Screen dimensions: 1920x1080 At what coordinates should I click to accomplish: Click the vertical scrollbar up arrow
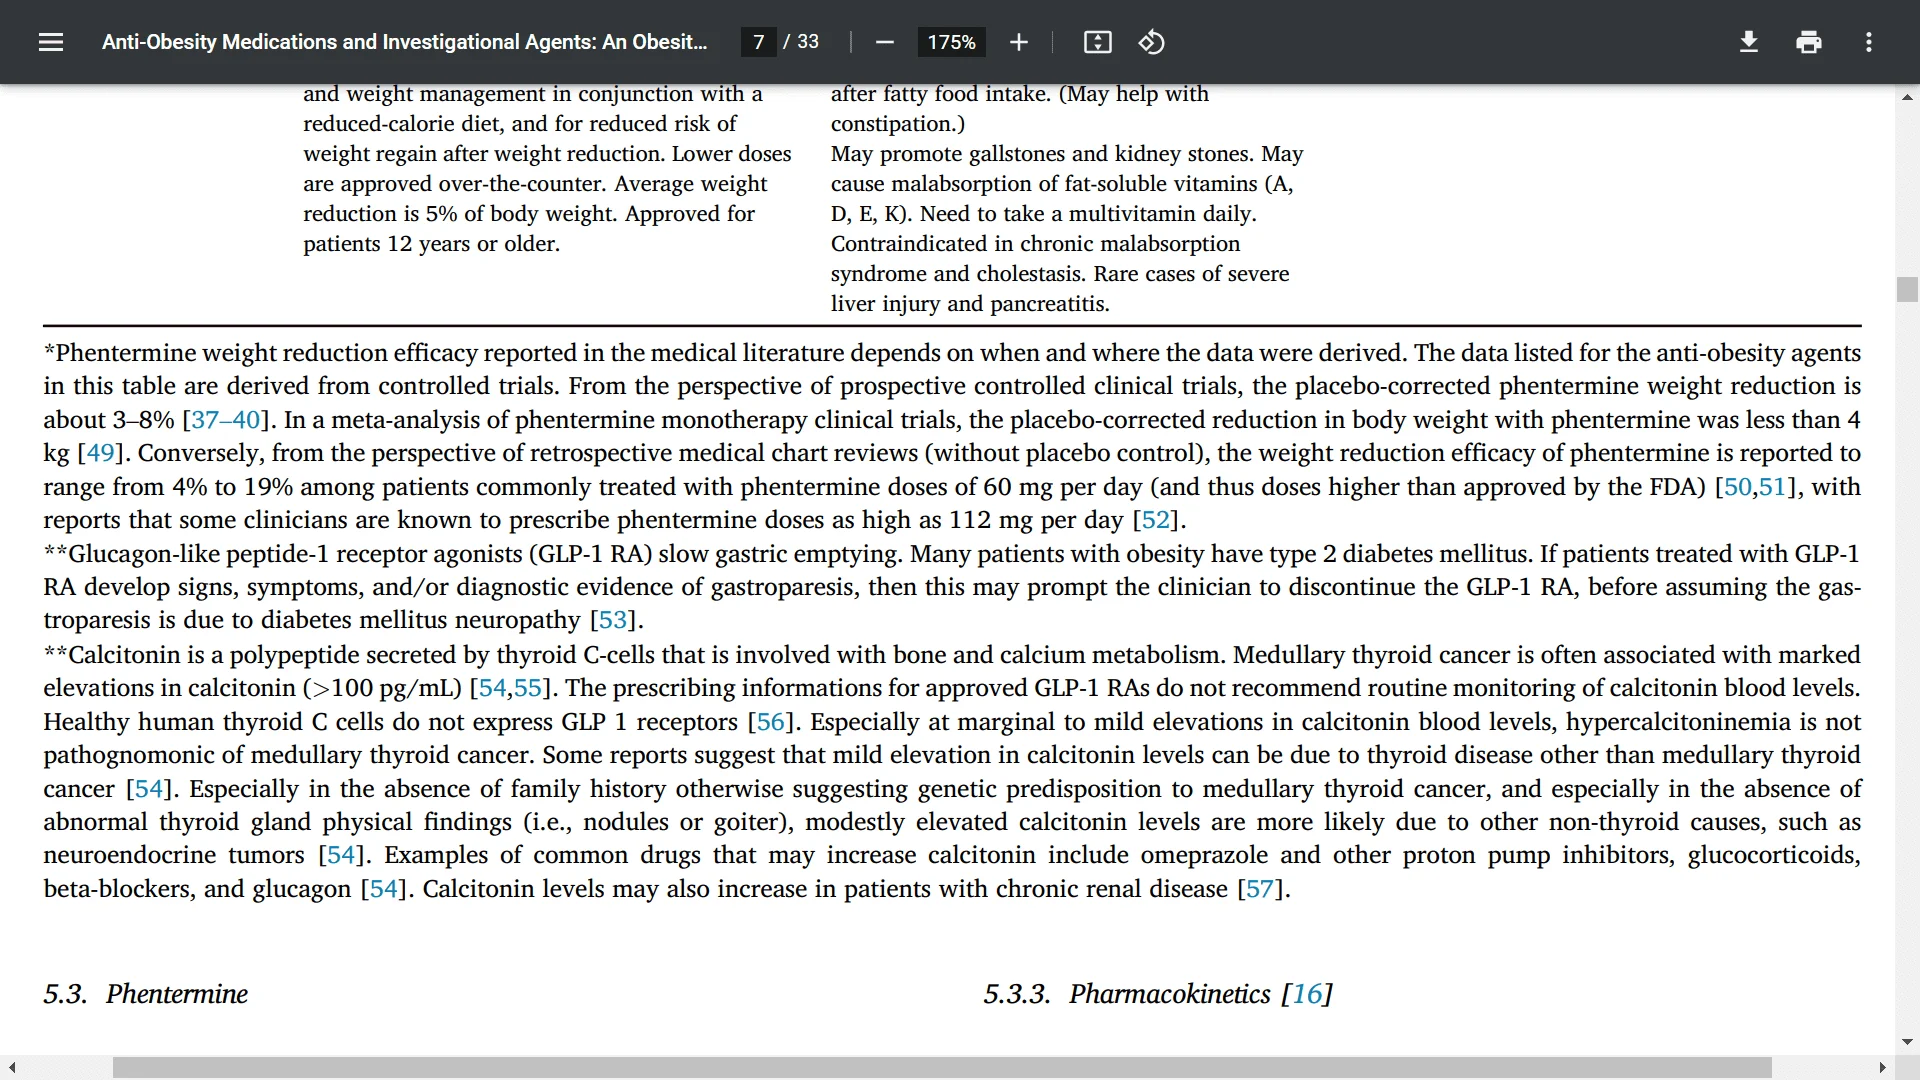point(1906,97)
